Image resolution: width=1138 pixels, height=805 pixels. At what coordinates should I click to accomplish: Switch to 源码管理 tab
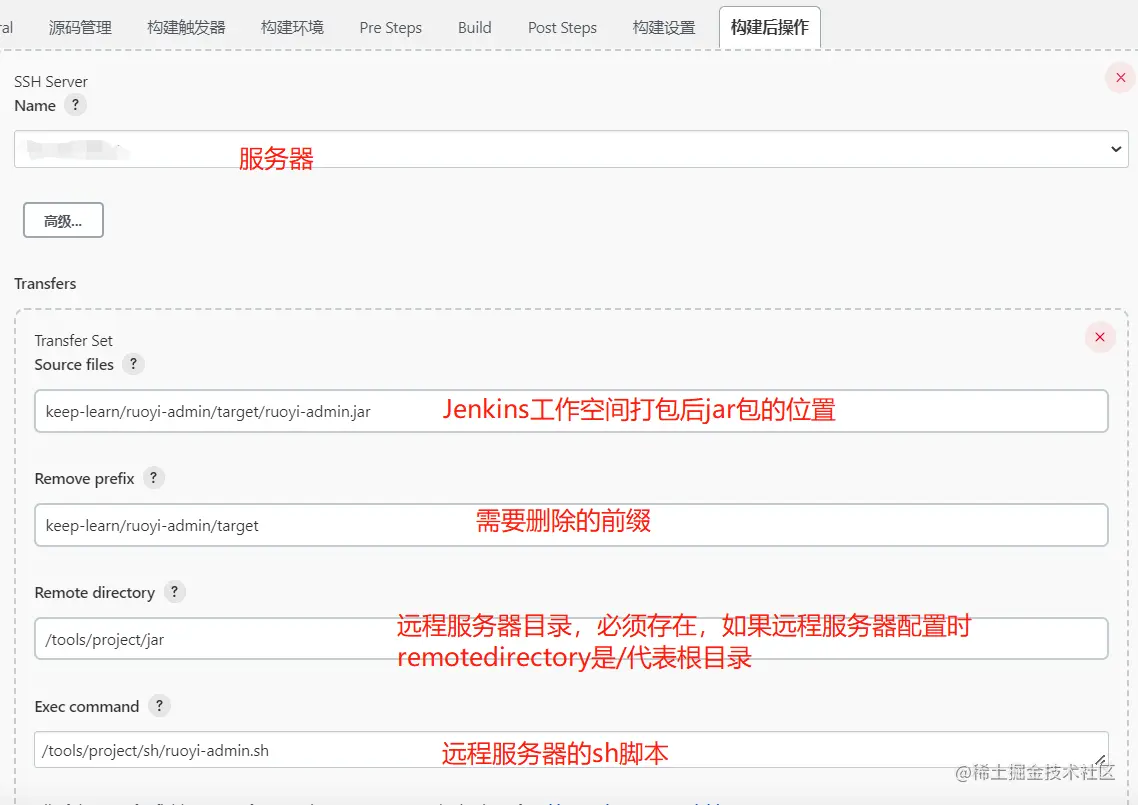click(80, 28)
